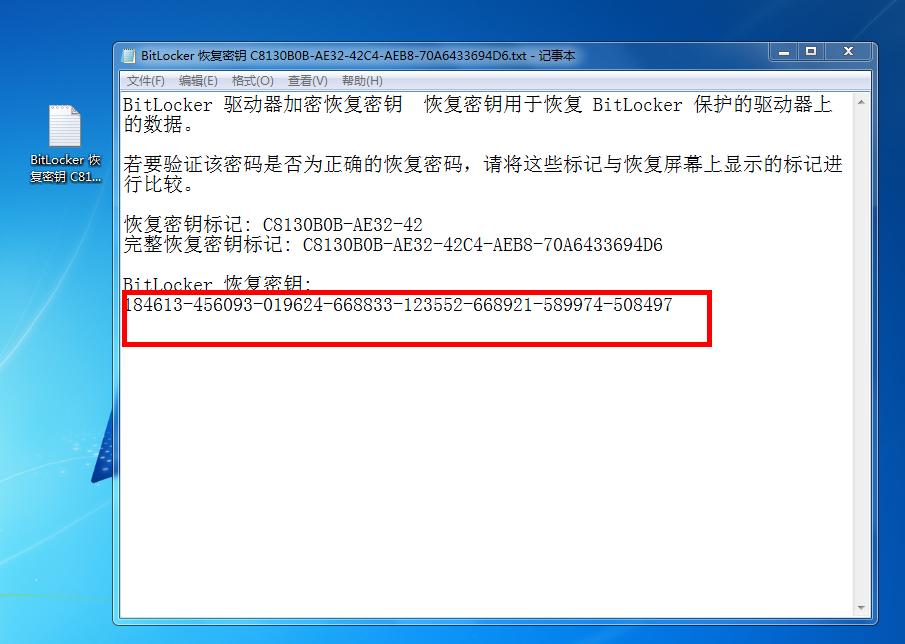Viewport: 905px width, 644px height.
Task: Maximize the Notepad window
Action: (x=811, y=52)
